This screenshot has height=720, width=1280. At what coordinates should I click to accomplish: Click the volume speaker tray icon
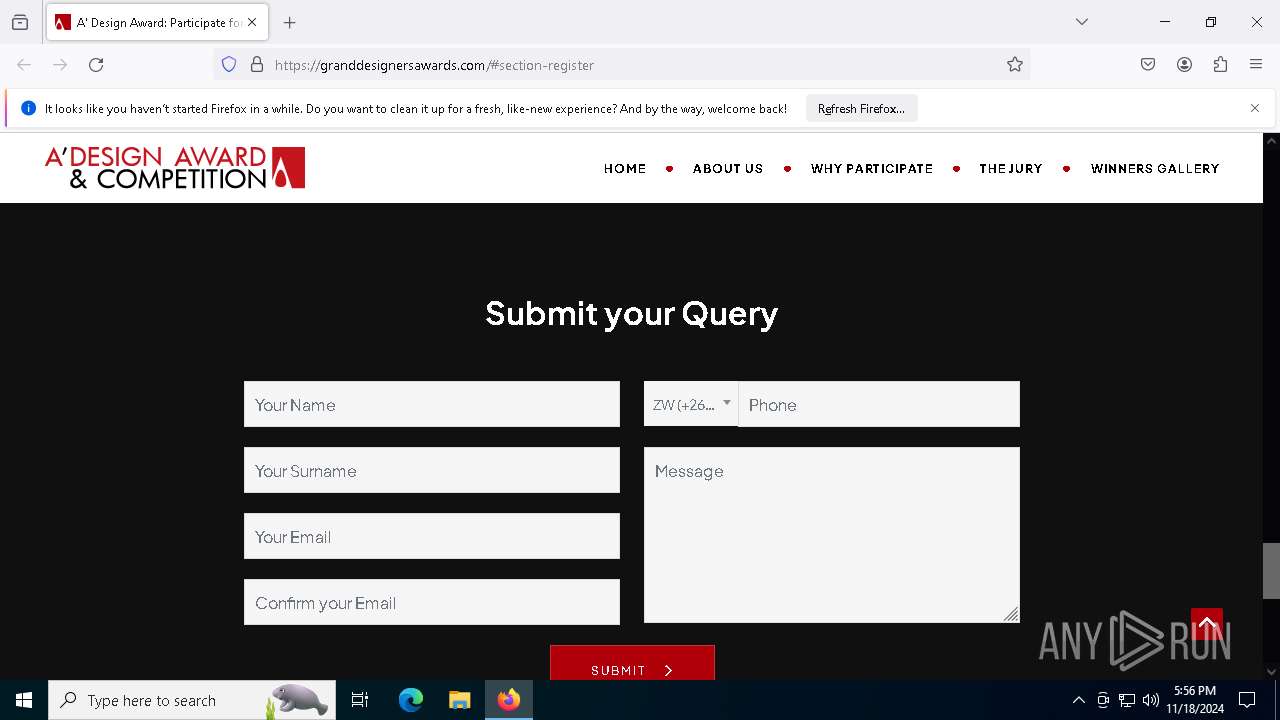coord(1151,700)
